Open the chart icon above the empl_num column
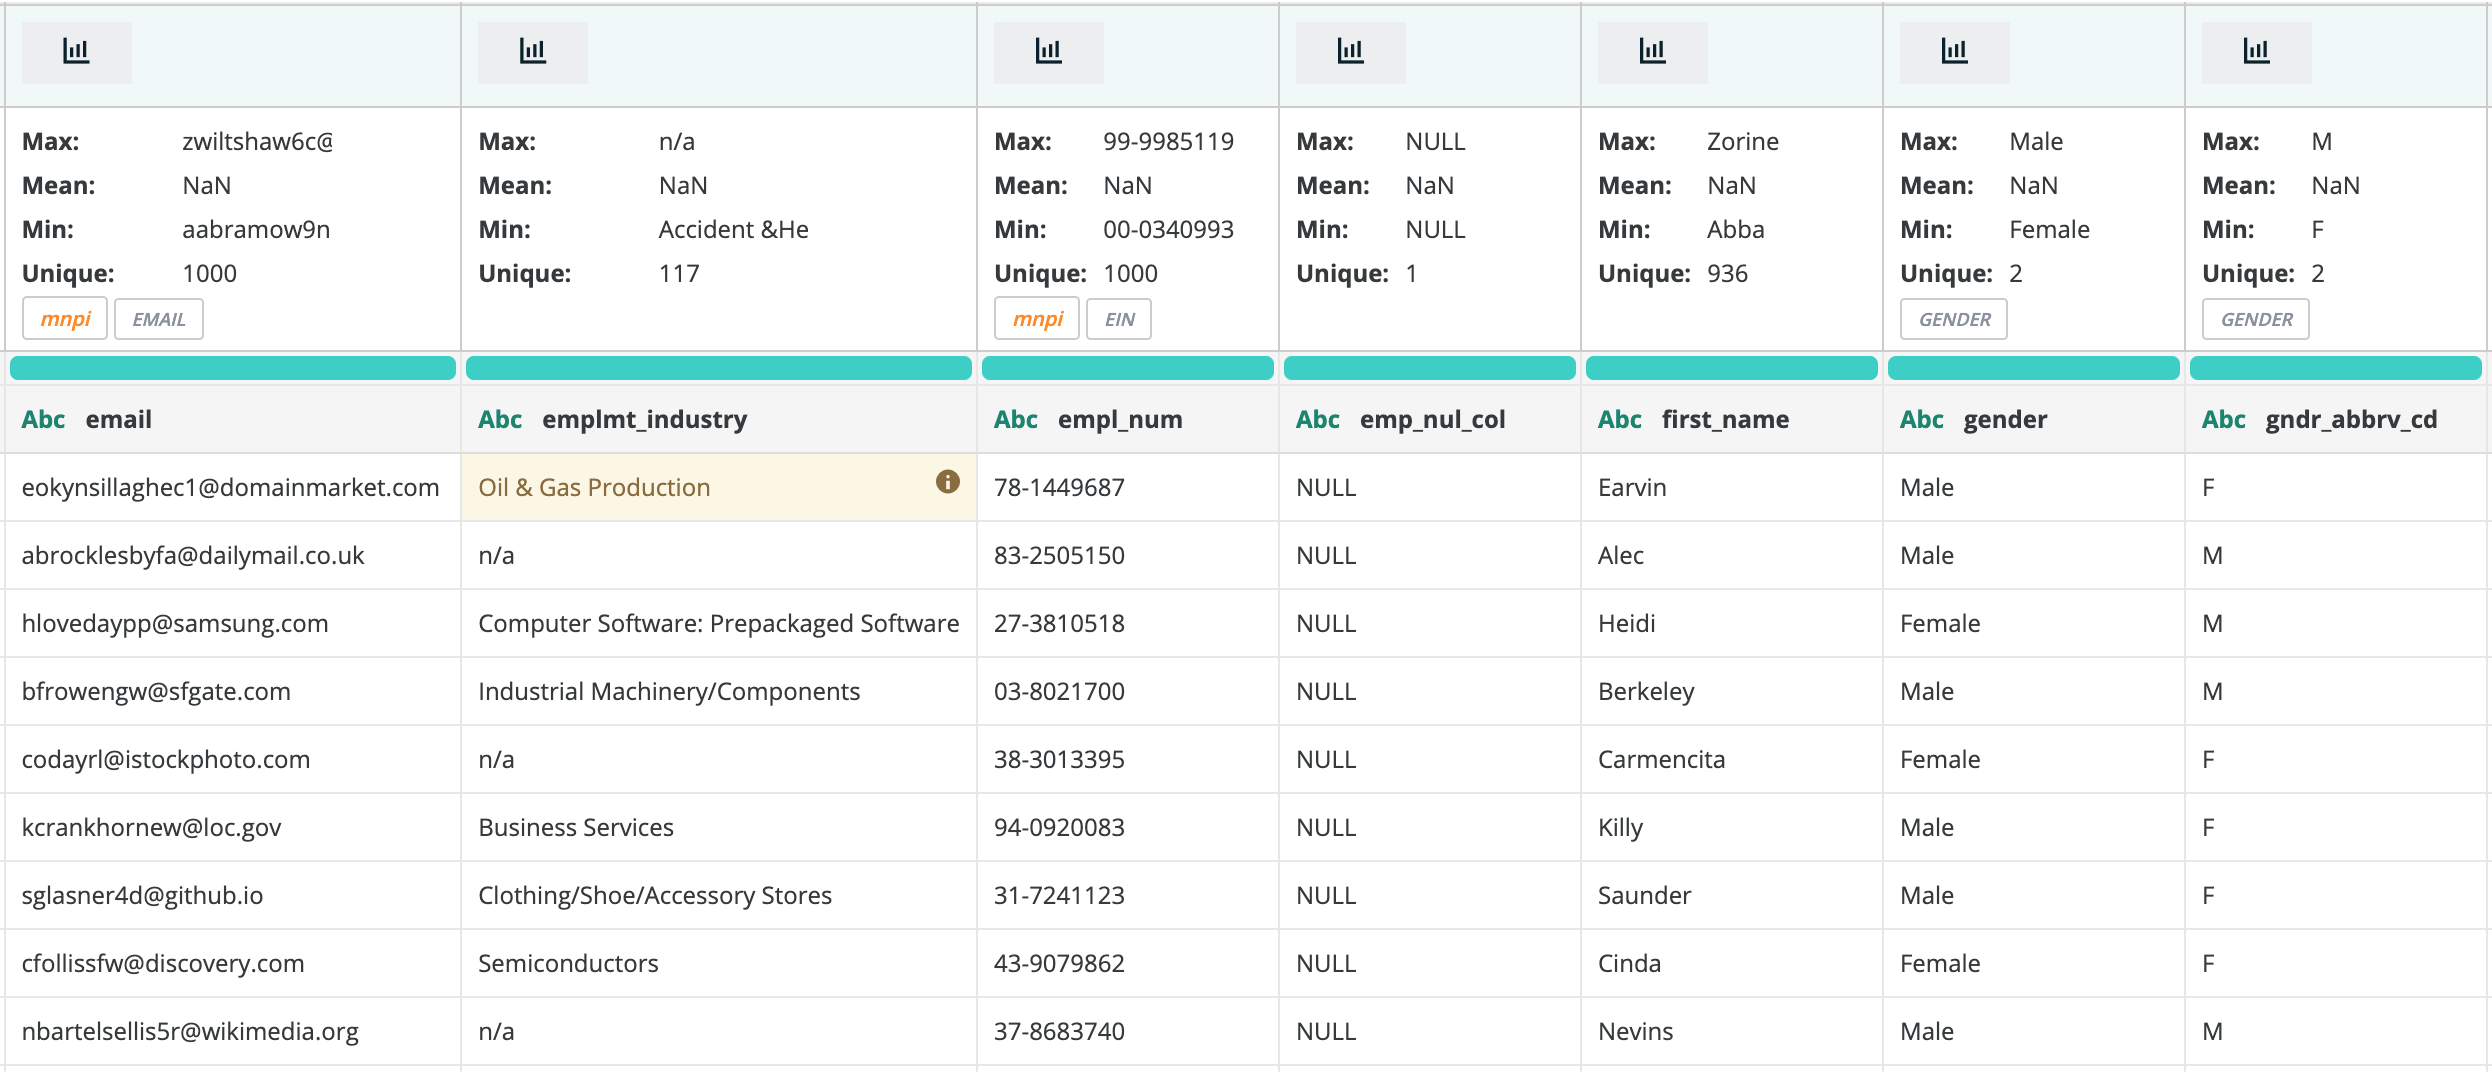The height and width of the screenshot is (1072, 2492). (1048, 52)
